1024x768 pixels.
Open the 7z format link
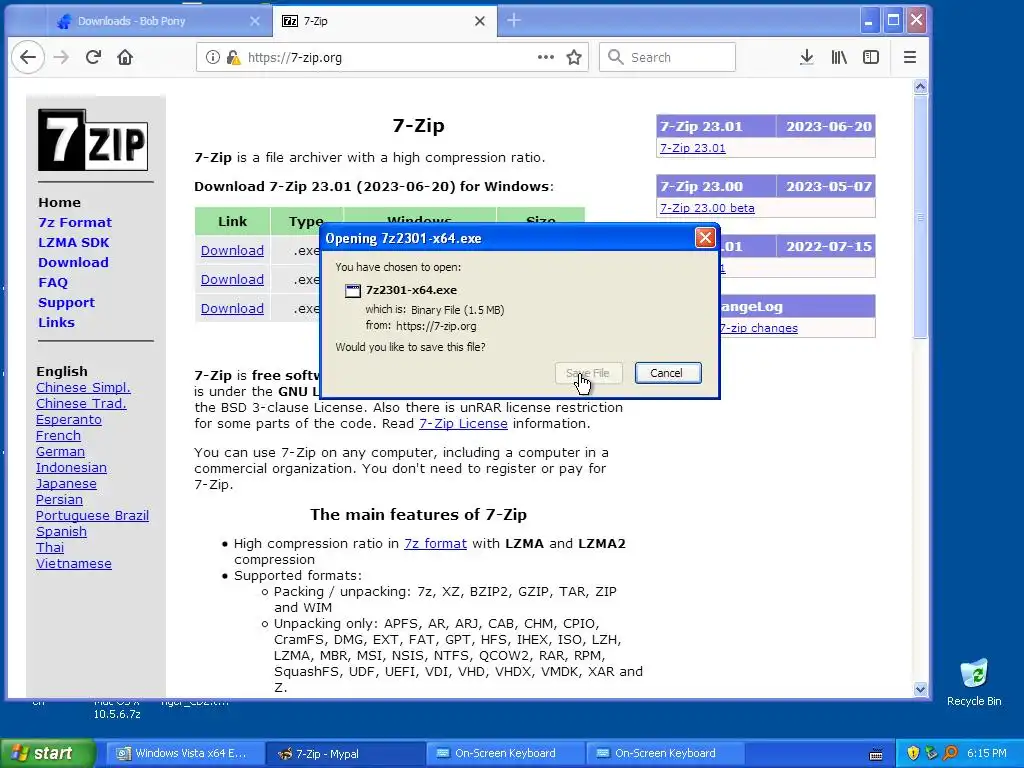click(x=435, y=543)
